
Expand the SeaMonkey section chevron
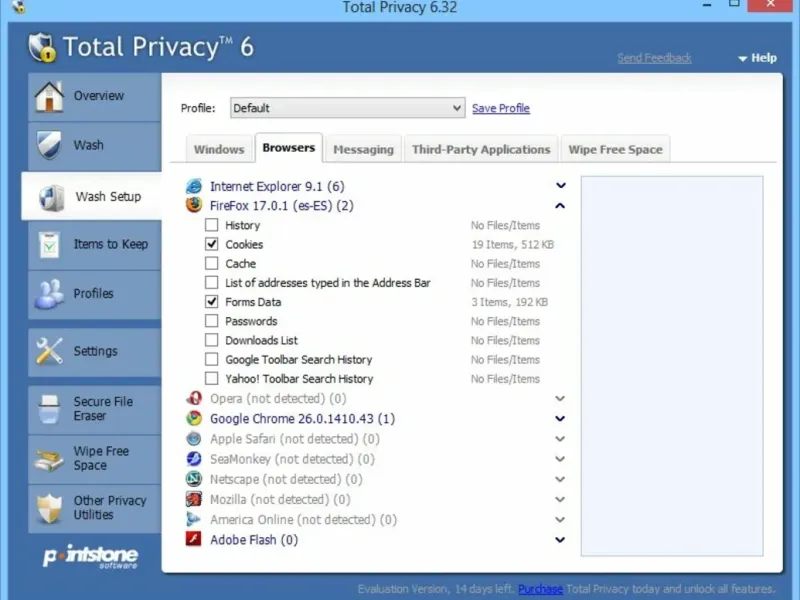(x=560, y=459)
